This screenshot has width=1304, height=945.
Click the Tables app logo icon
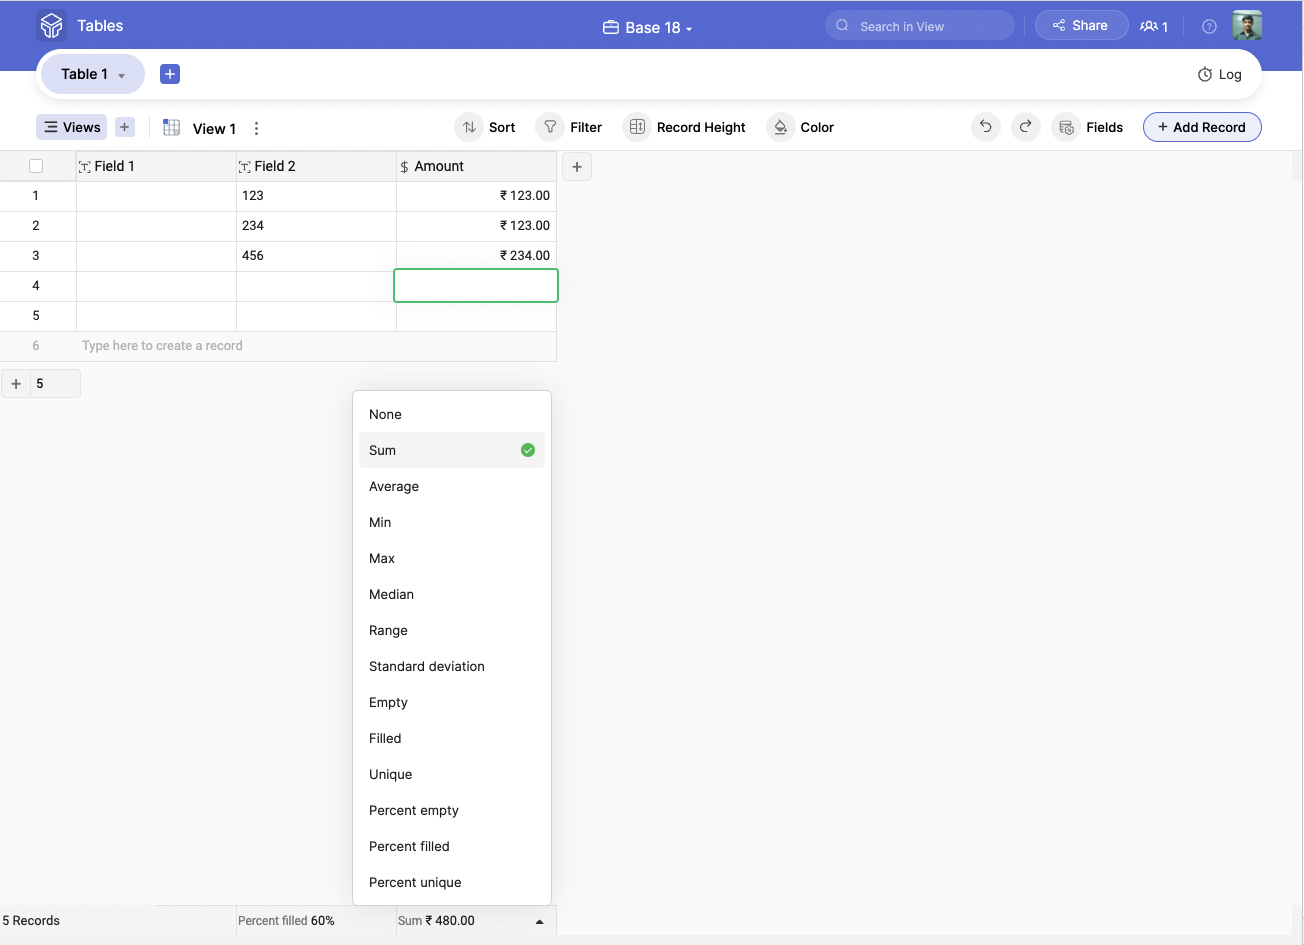[x=52, y=26]
